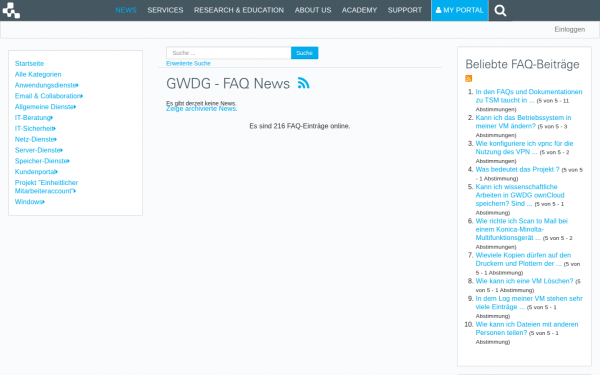Image resolution: width=600 pixels, height=375 pixels.
Task: Open FAQ Dateien mit anderen Personen teilen
Action: 527,328
